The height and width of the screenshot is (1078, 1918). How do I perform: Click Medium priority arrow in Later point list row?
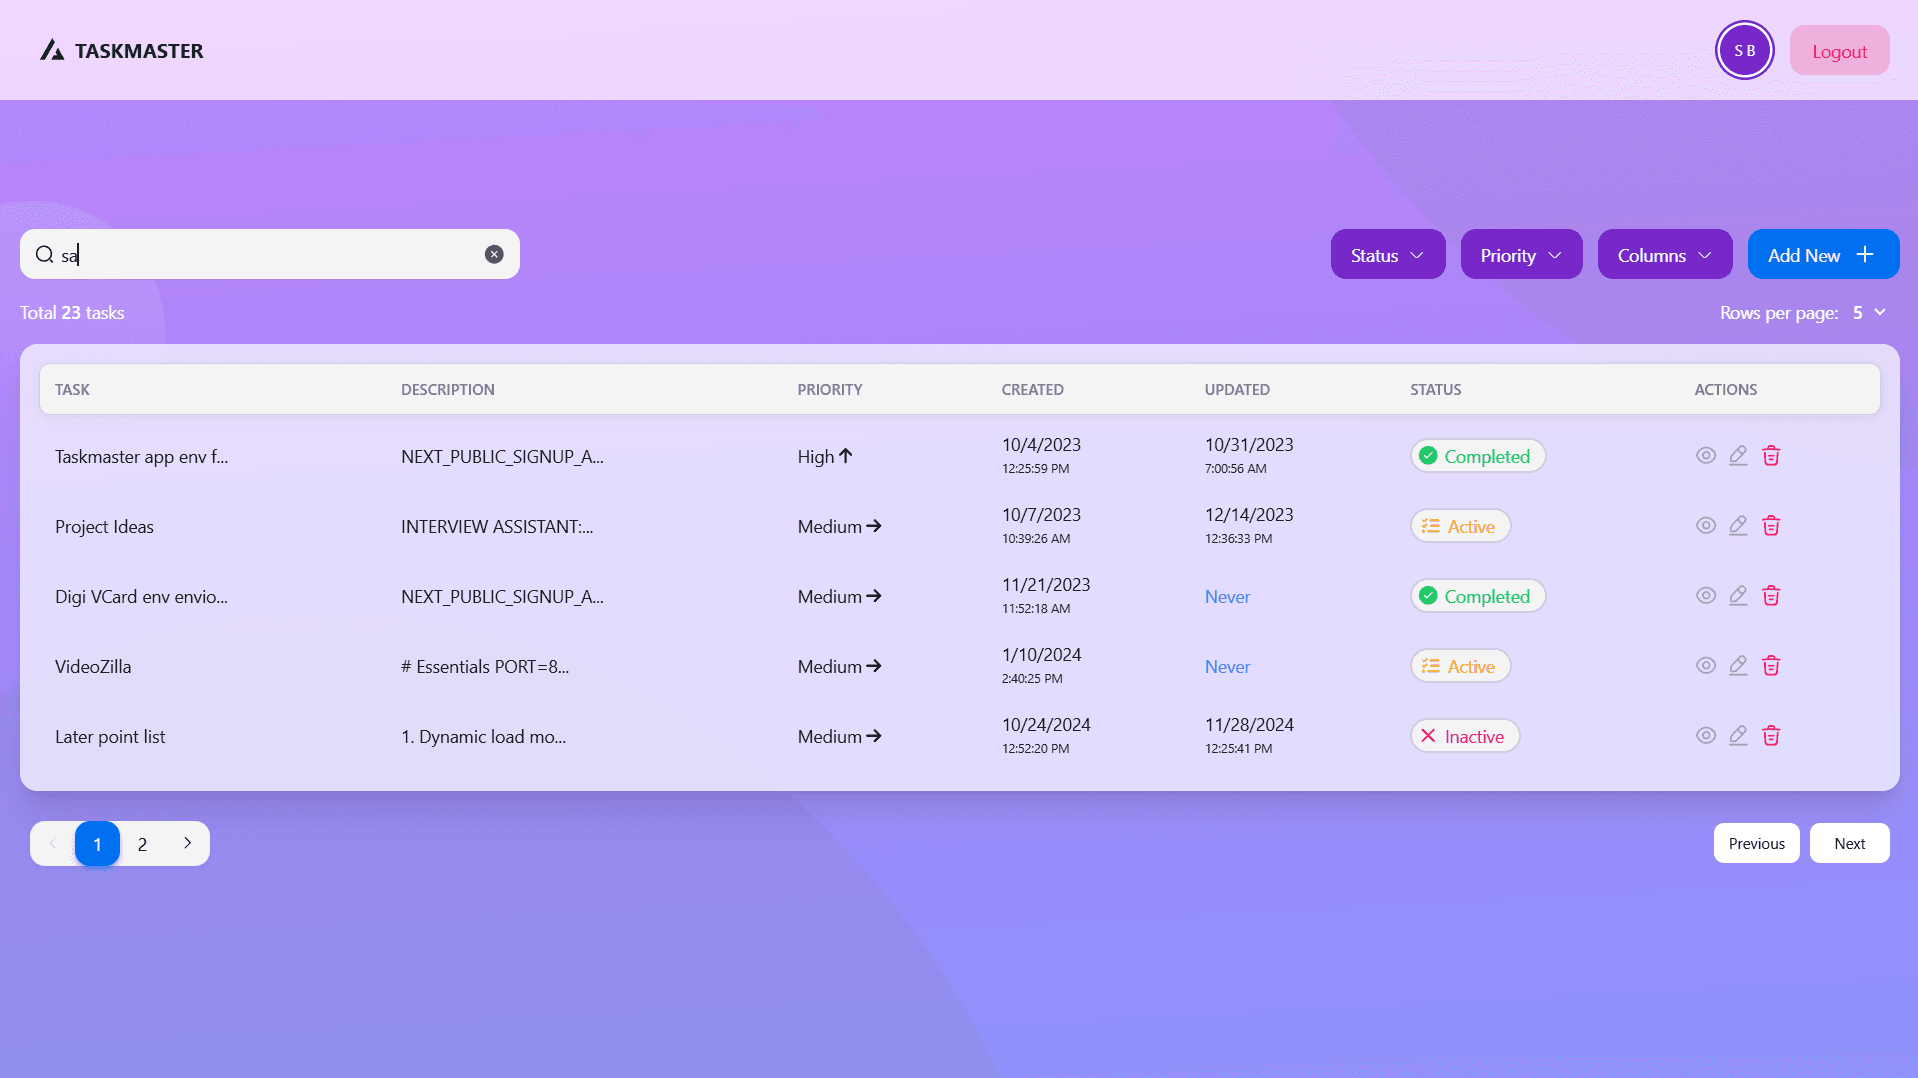tap(874, 736)
